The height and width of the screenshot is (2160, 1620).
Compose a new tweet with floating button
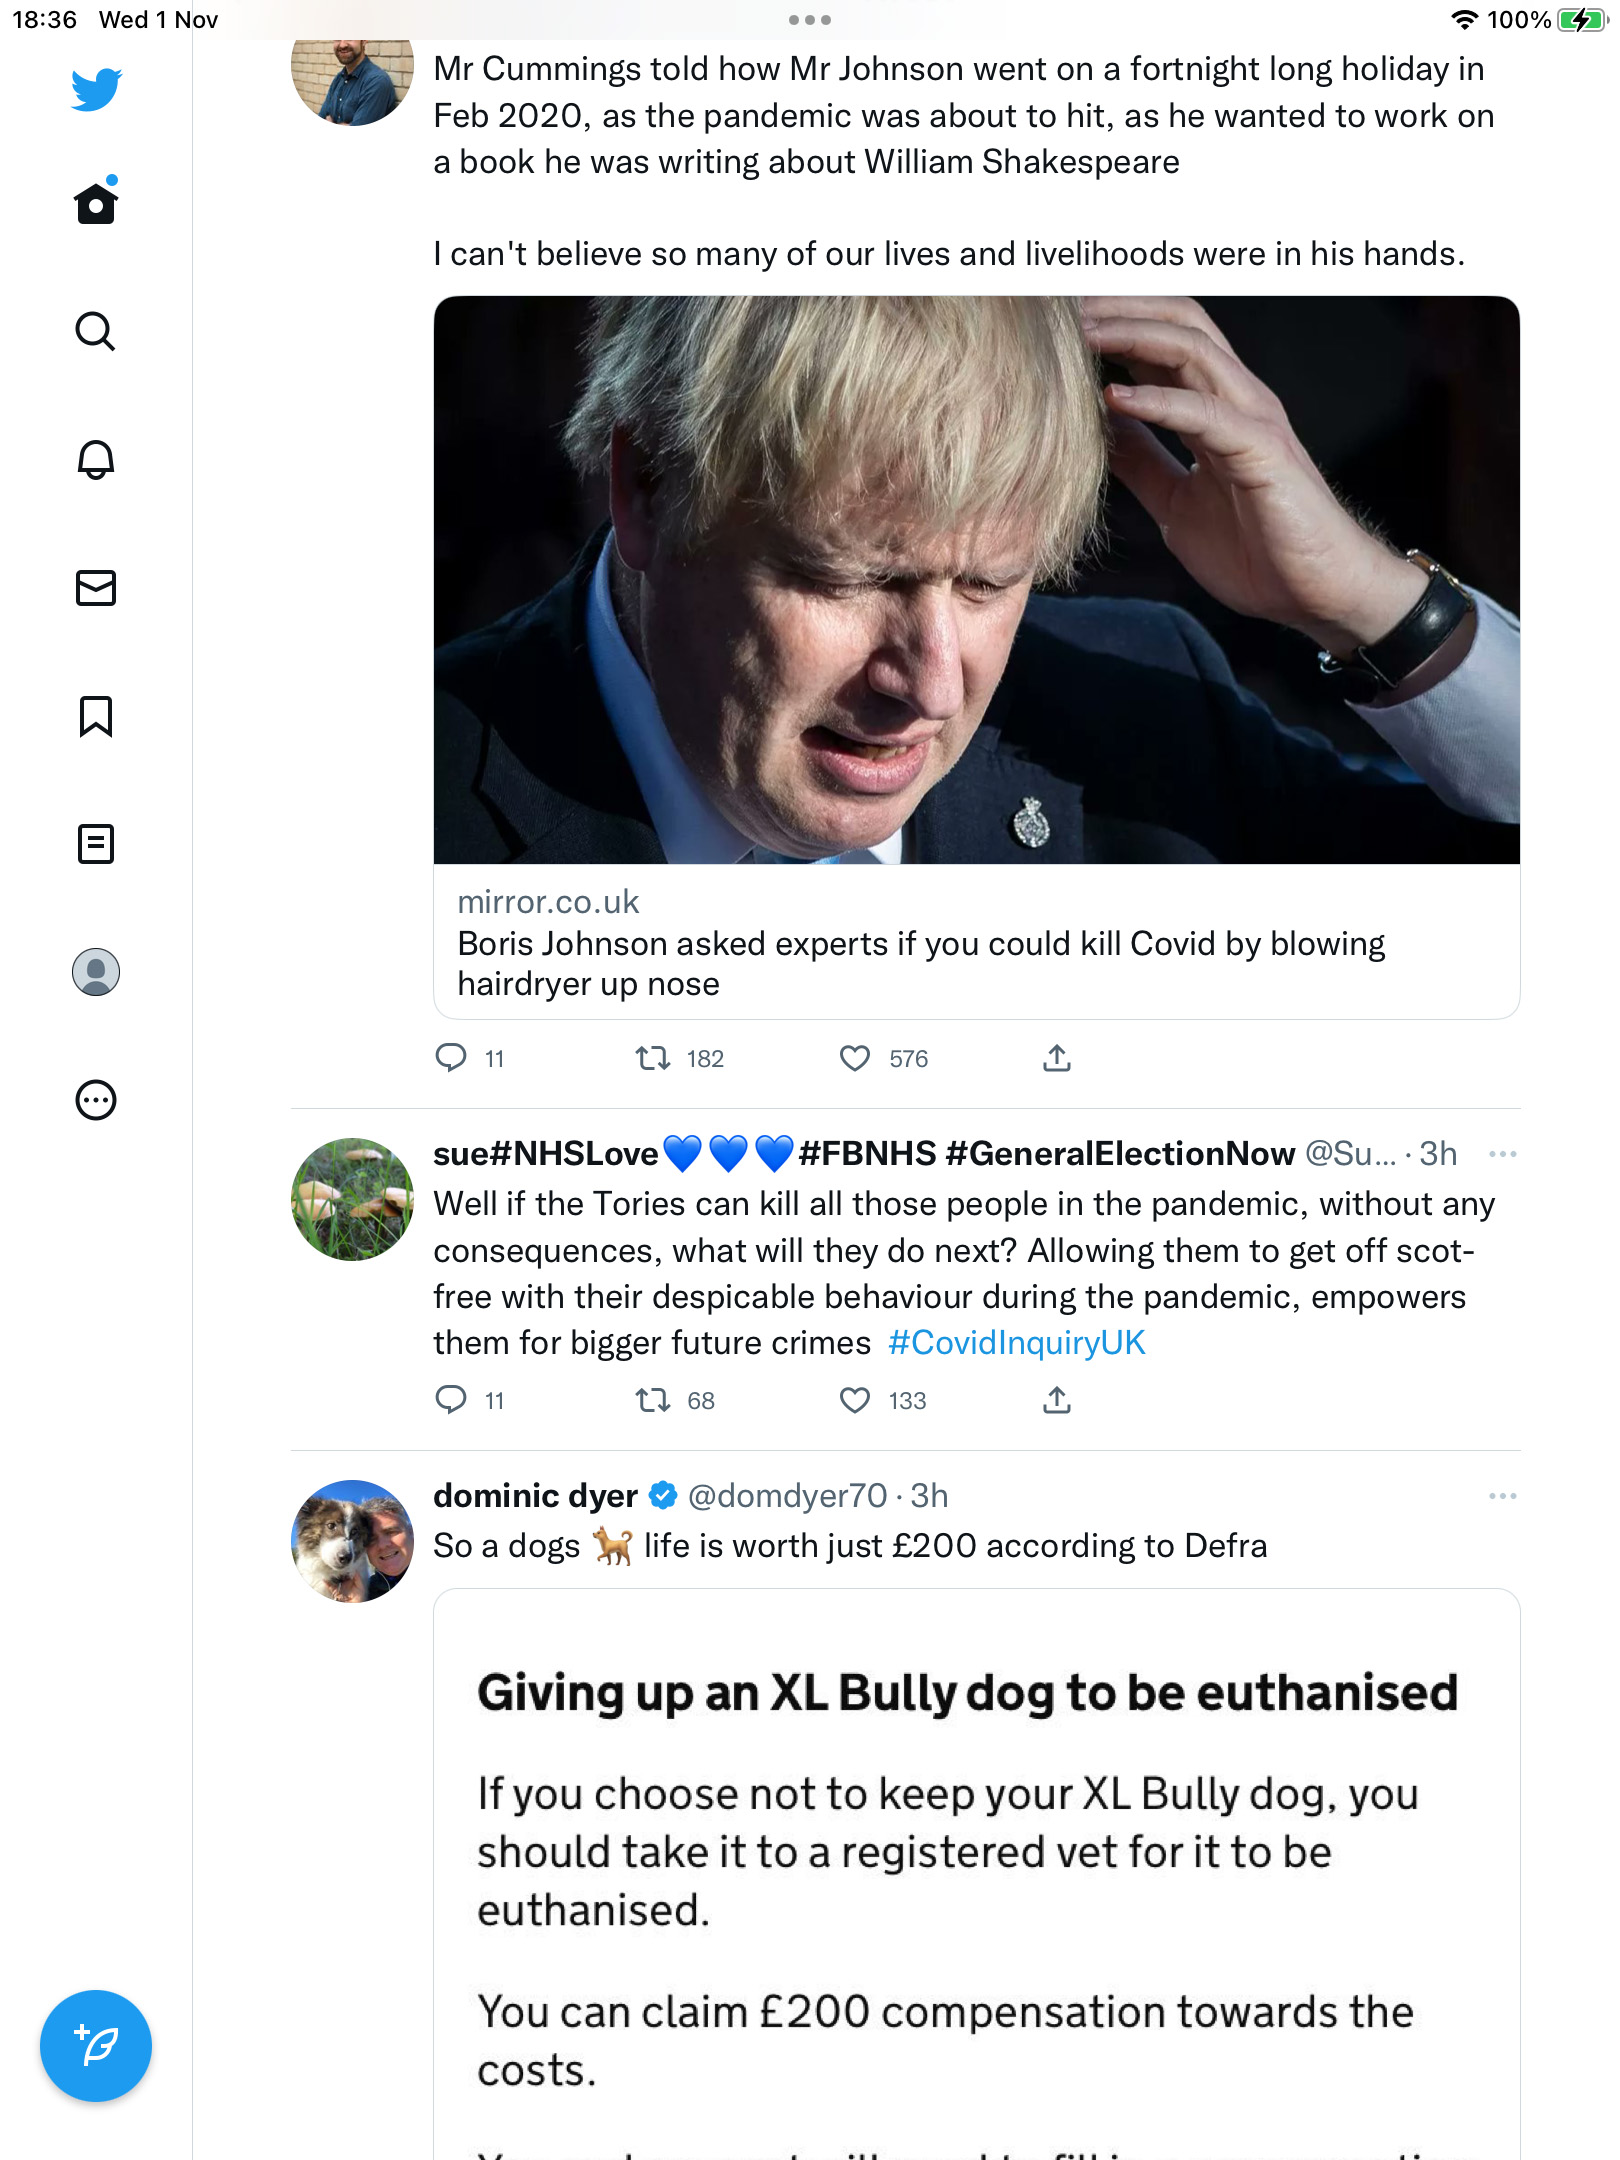click(96, 2046)
